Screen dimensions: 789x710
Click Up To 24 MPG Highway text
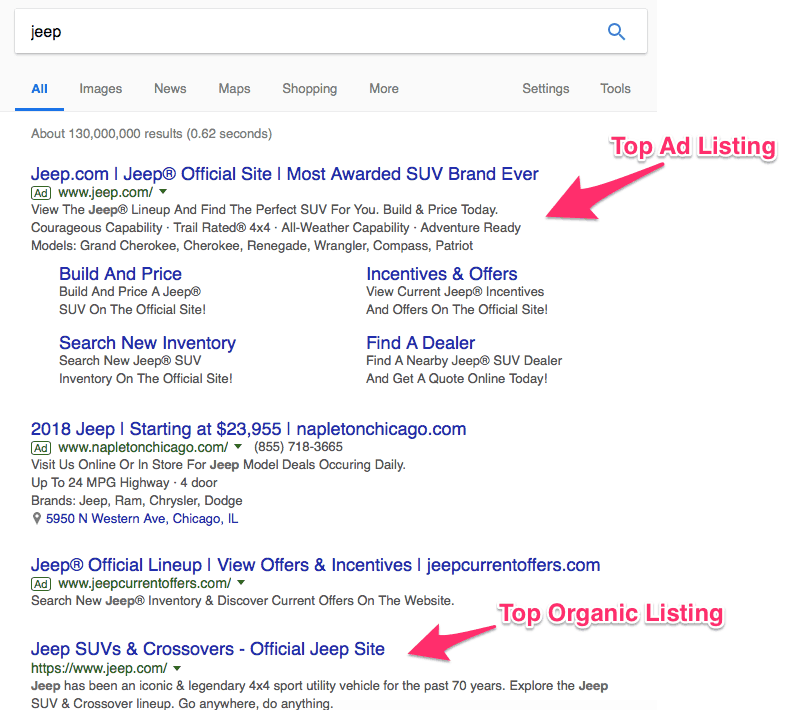click(124, 483)
